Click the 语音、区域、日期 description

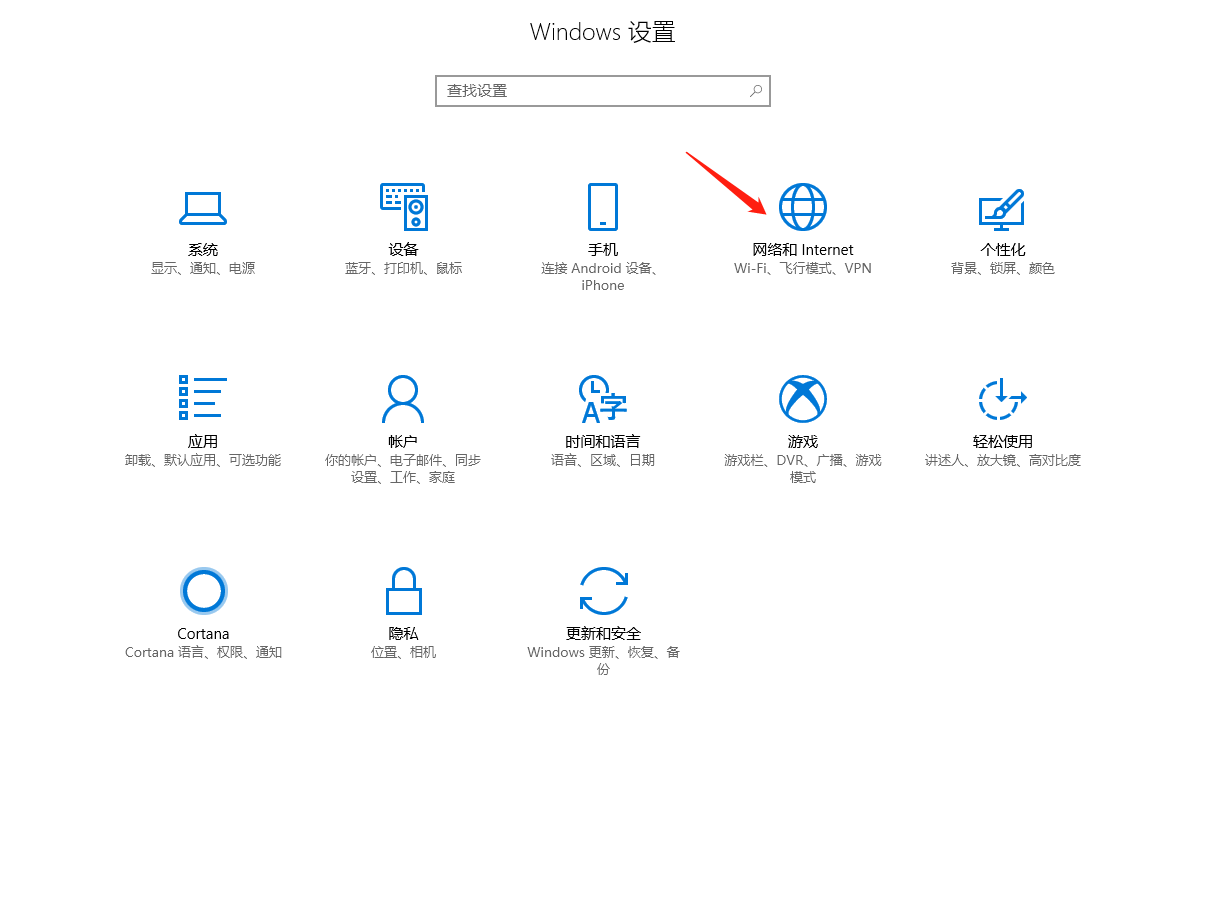tap(603, 461)
